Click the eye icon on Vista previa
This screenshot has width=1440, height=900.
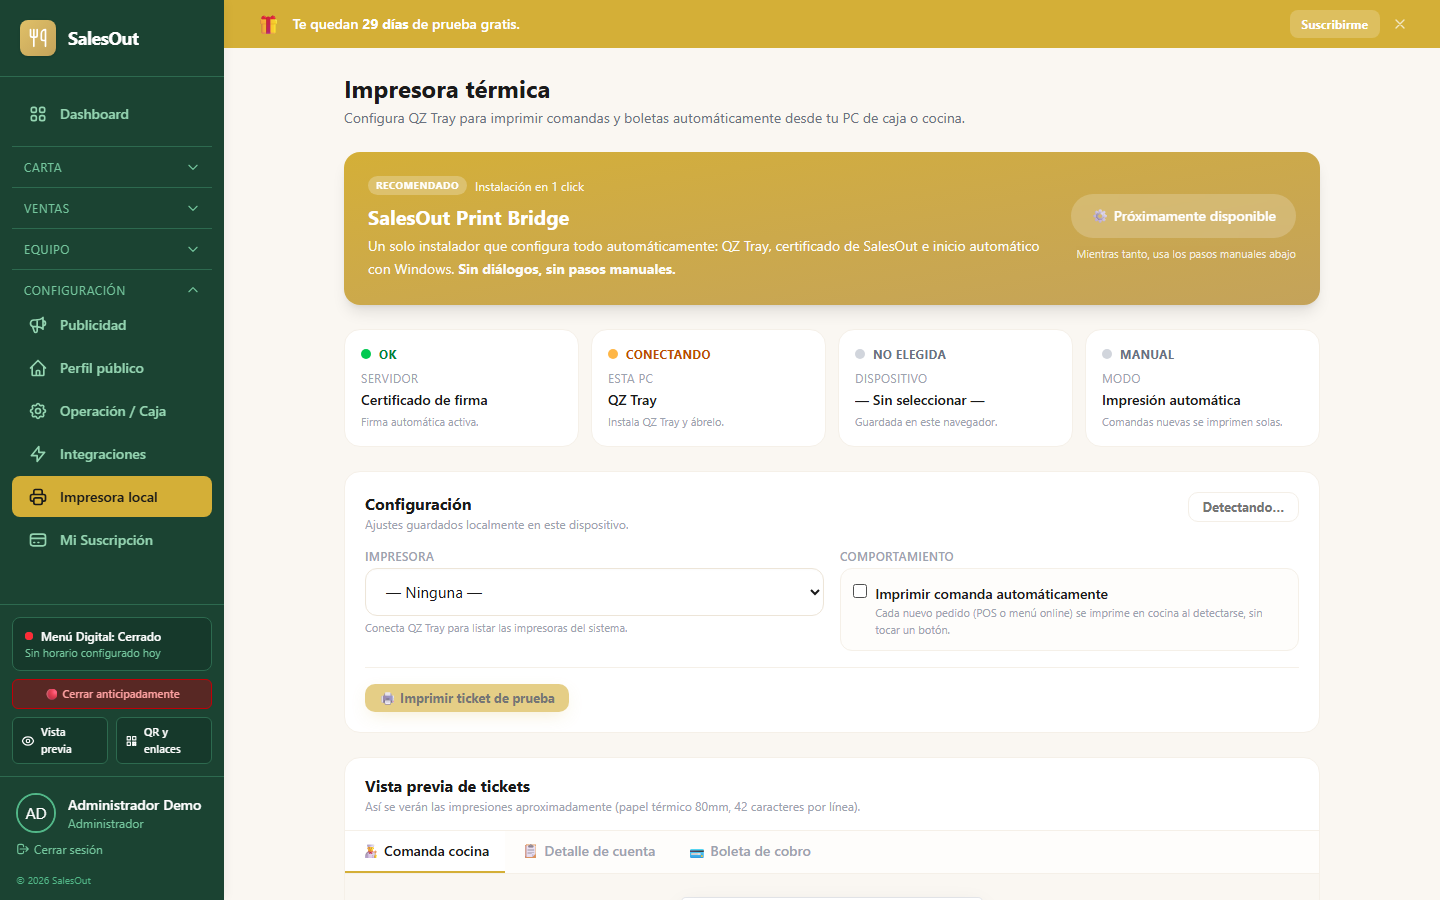(x=28, y=741)
